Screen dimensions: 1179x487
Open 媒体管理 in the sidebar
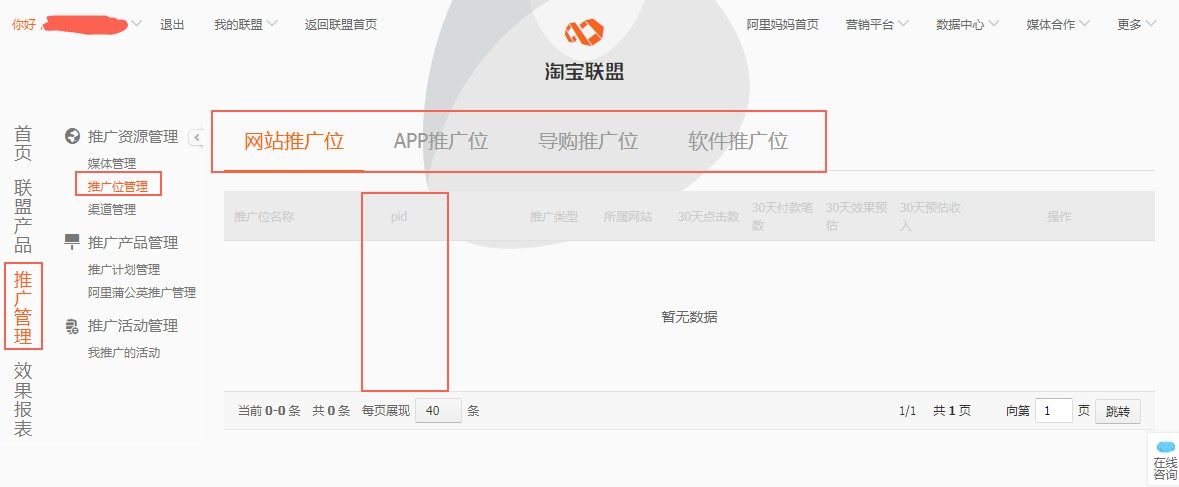112,164
